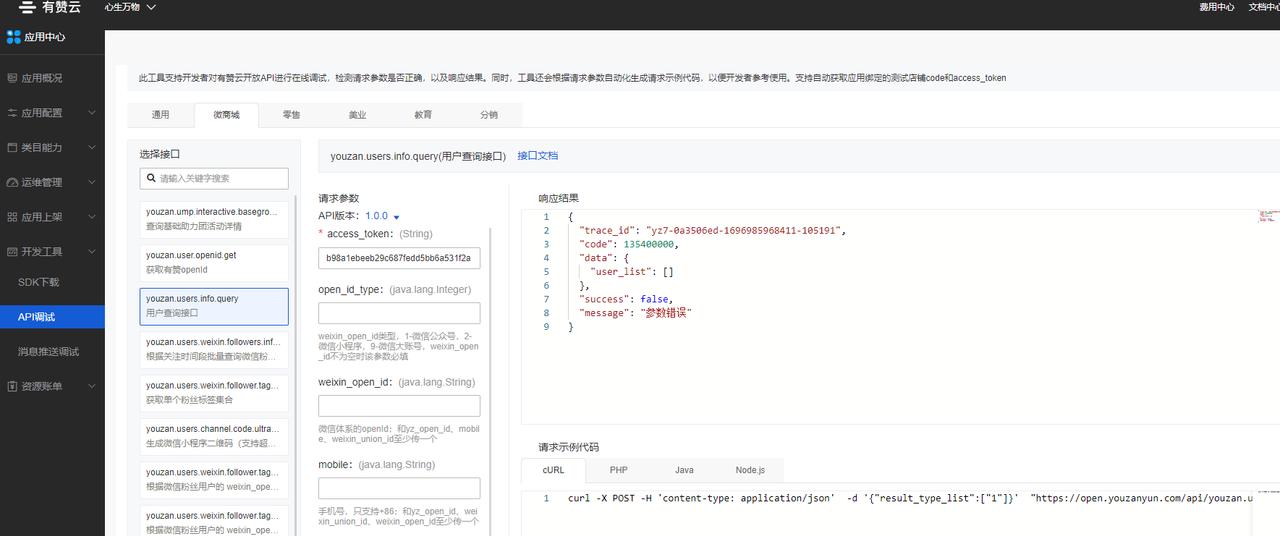Click the access_token input field
Screen dimensions: 1280x536
(399, 258)
